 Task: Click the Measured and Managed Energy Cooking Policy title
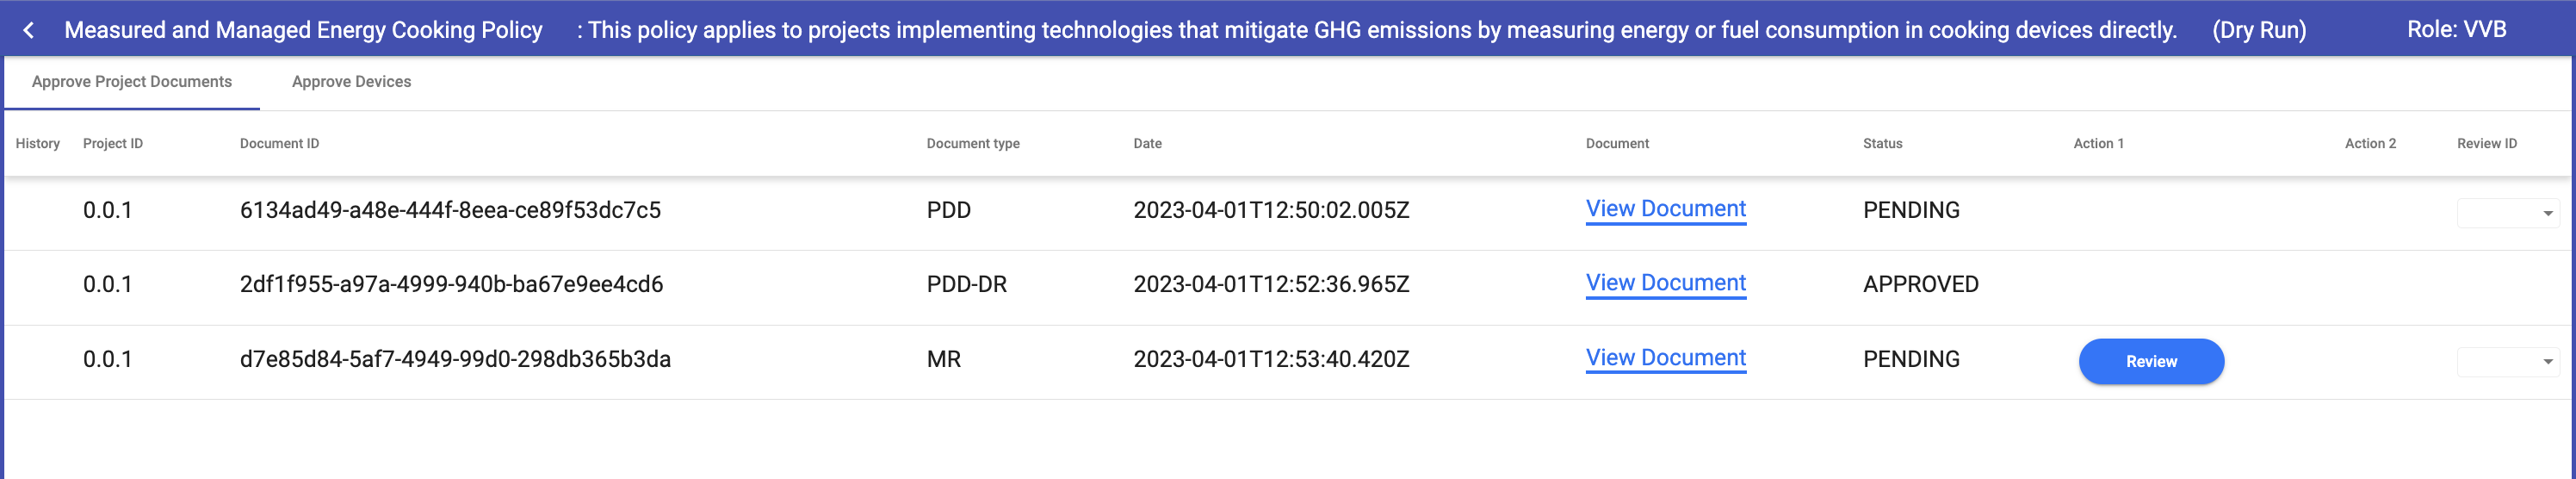coord(303,30)
